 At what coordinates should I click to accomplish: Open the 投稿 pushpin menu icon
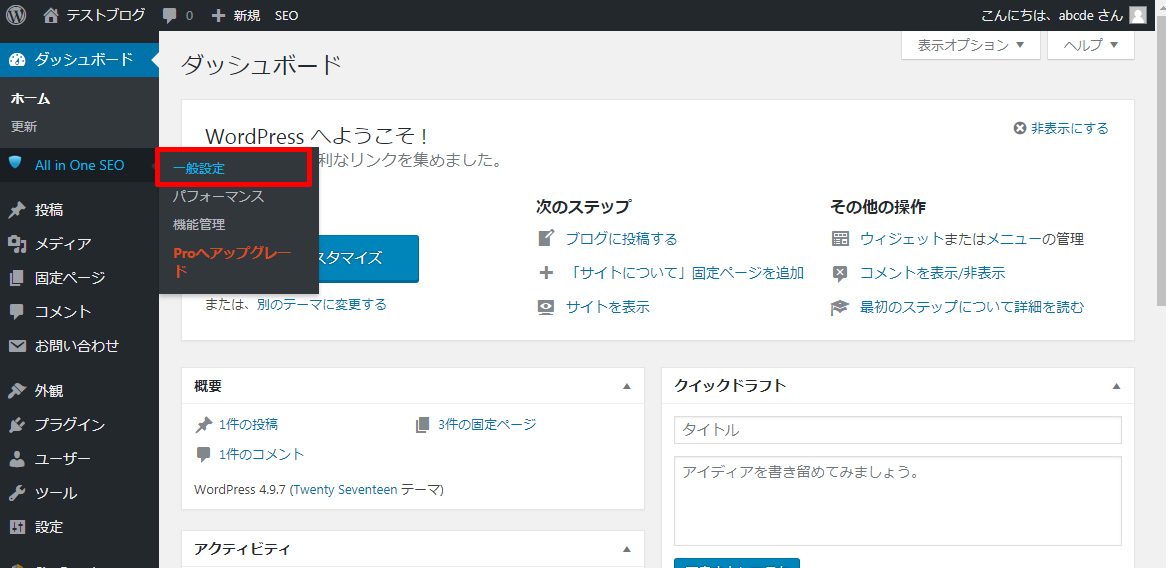point(17,210)
